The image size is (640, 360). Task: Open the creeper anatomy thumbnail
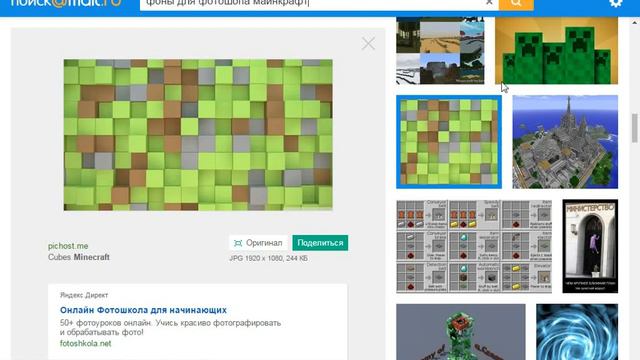click(461, 332)
